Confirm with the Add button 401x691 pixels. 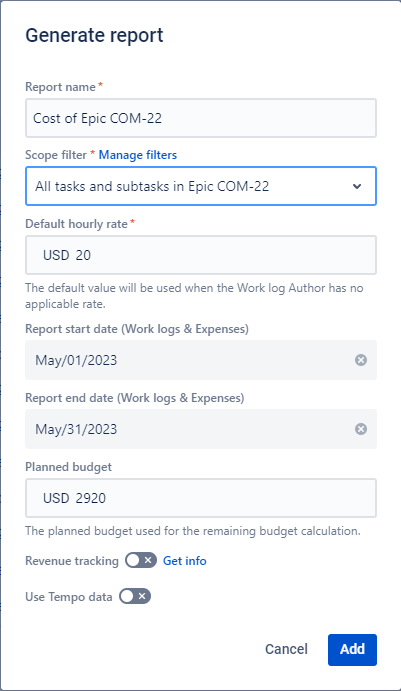coord(352,650)
